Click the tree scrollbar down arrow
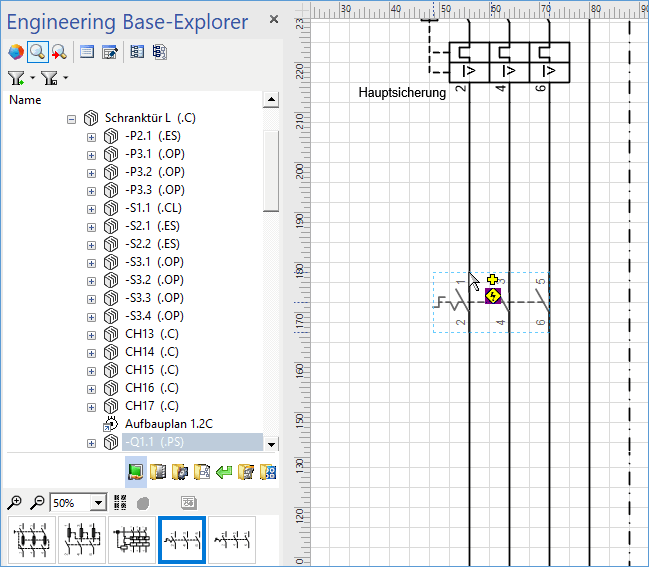Screen dimensions: 649x567 pyautogui.click(x=271, y=443)
